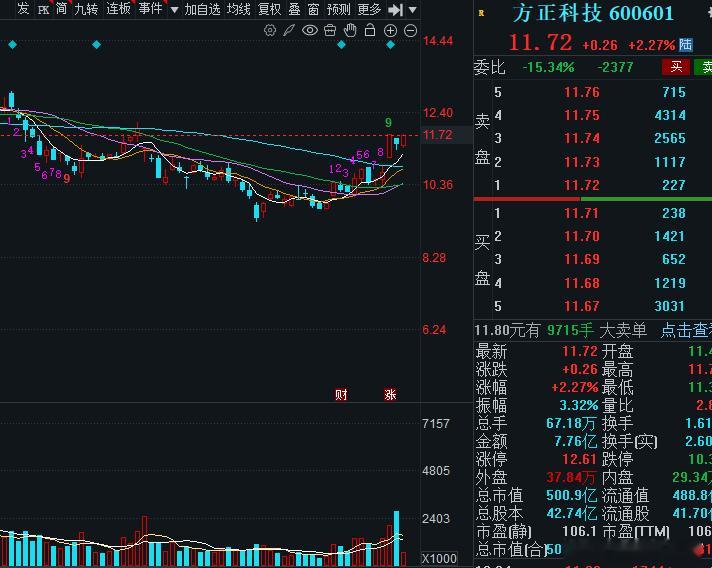Select sell level 4 price 11.75

(582, 115)
